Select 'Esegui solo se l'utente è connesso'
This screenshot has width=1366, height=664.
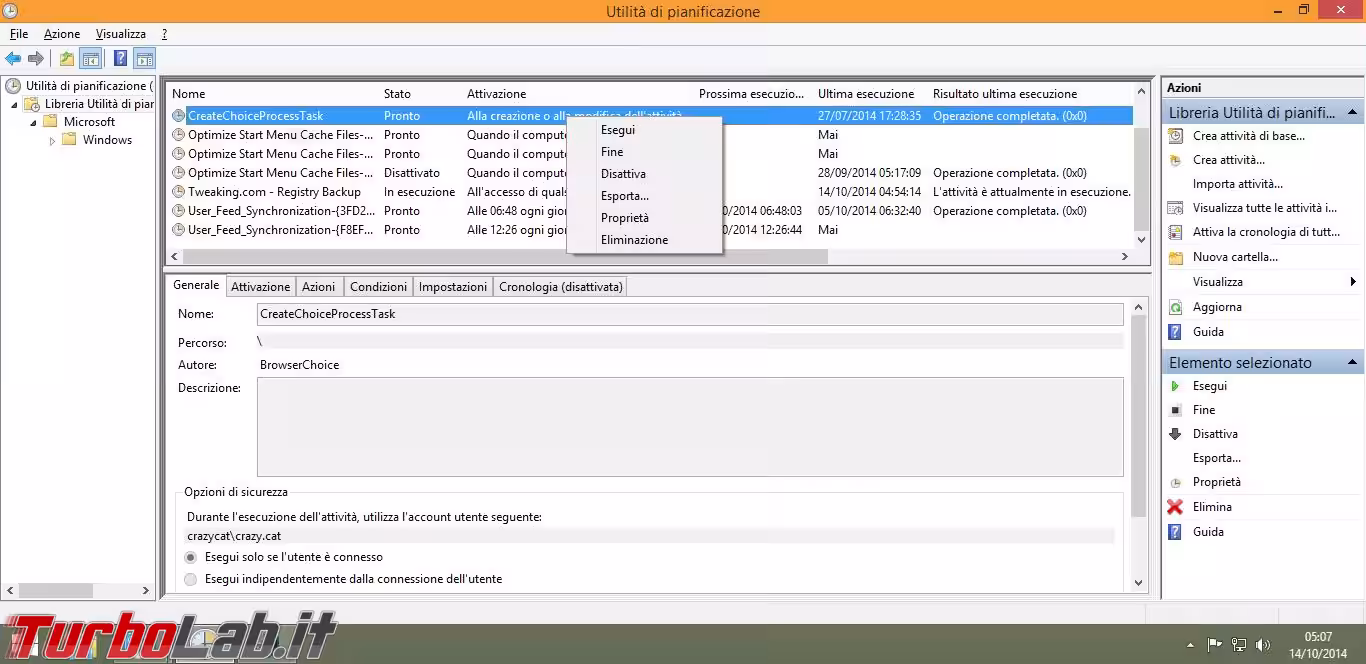click(191, 557)
